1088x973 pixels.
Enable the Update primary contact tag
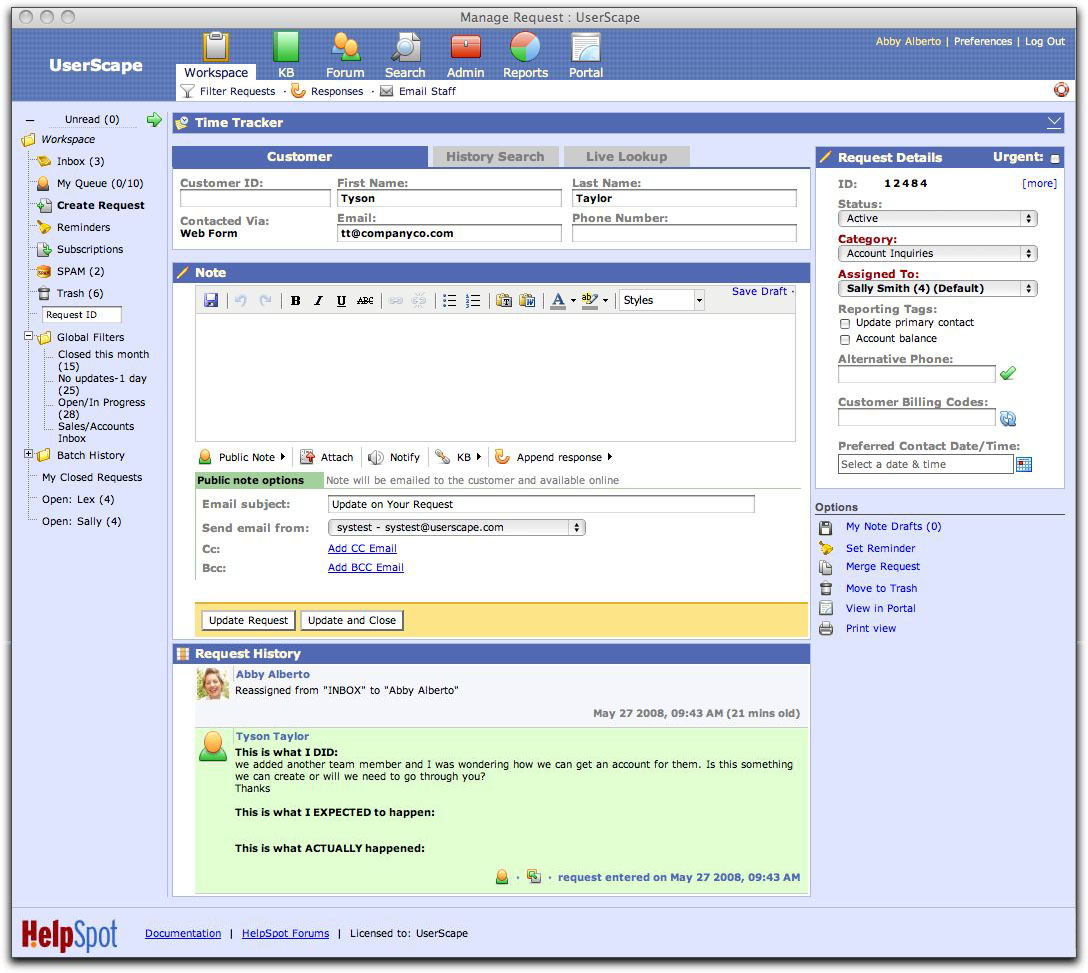coord(845,324)
